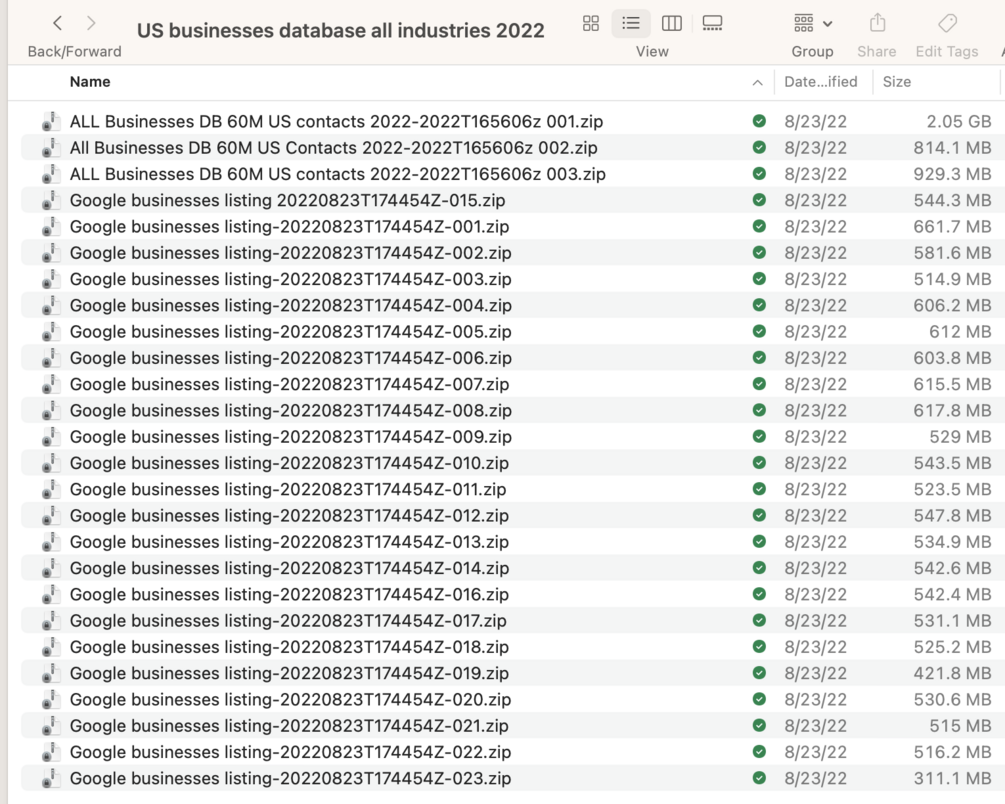Select Google businesses listing-016.zip
Image resolution: width=1005 pixels, height=804 pixels.
[x=289, y=595]
